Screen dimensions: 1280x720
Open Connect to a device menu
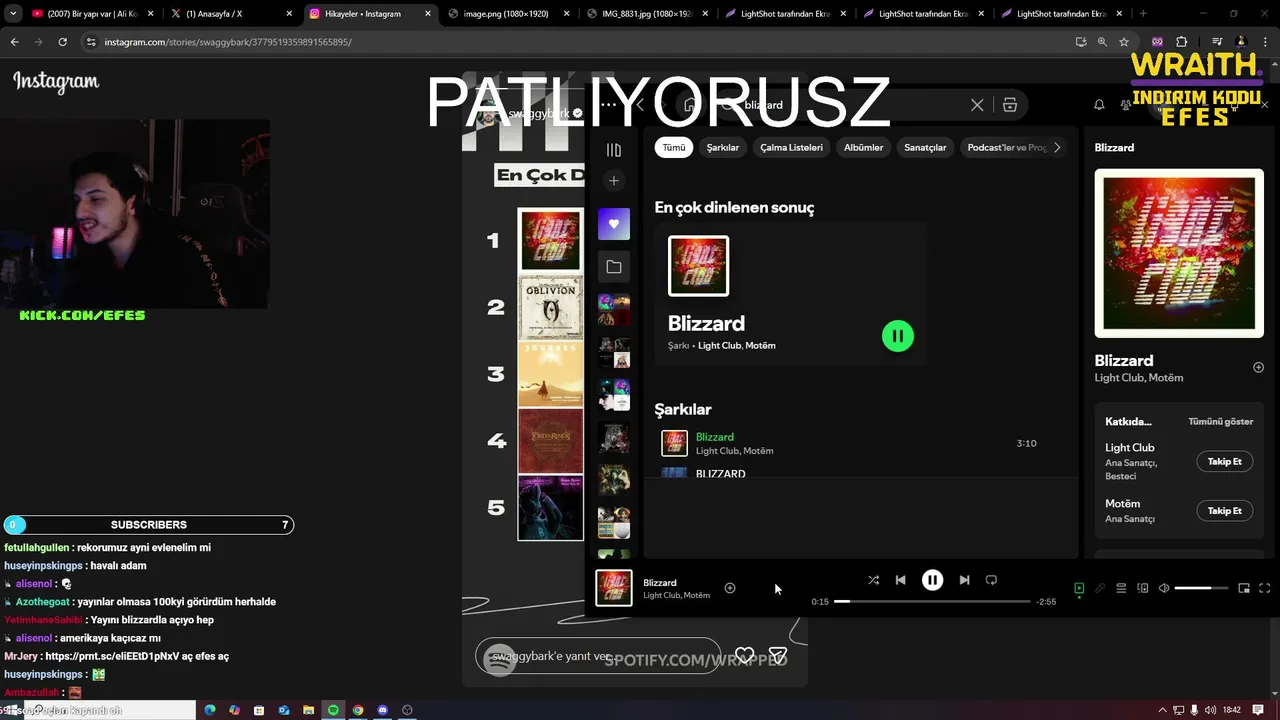(x=1143, y=588)
